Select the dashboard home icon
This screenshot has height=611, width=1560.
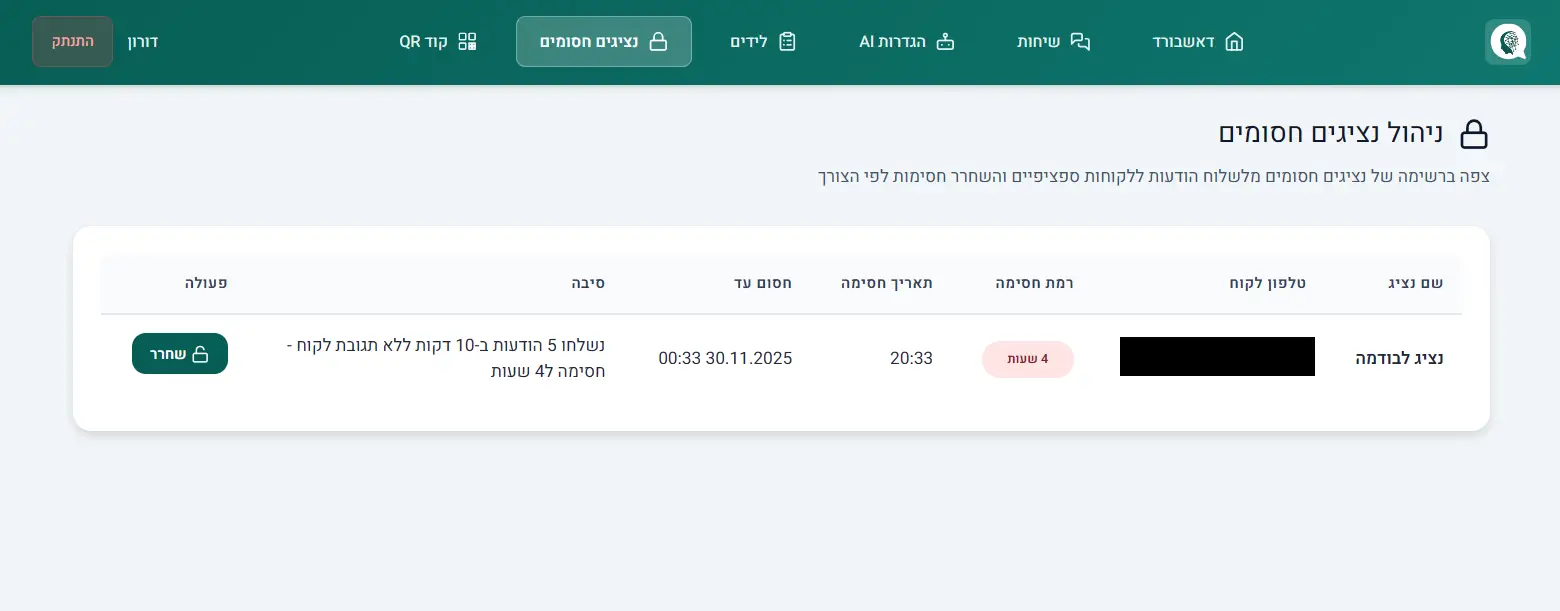click(x=1235, y=41)
